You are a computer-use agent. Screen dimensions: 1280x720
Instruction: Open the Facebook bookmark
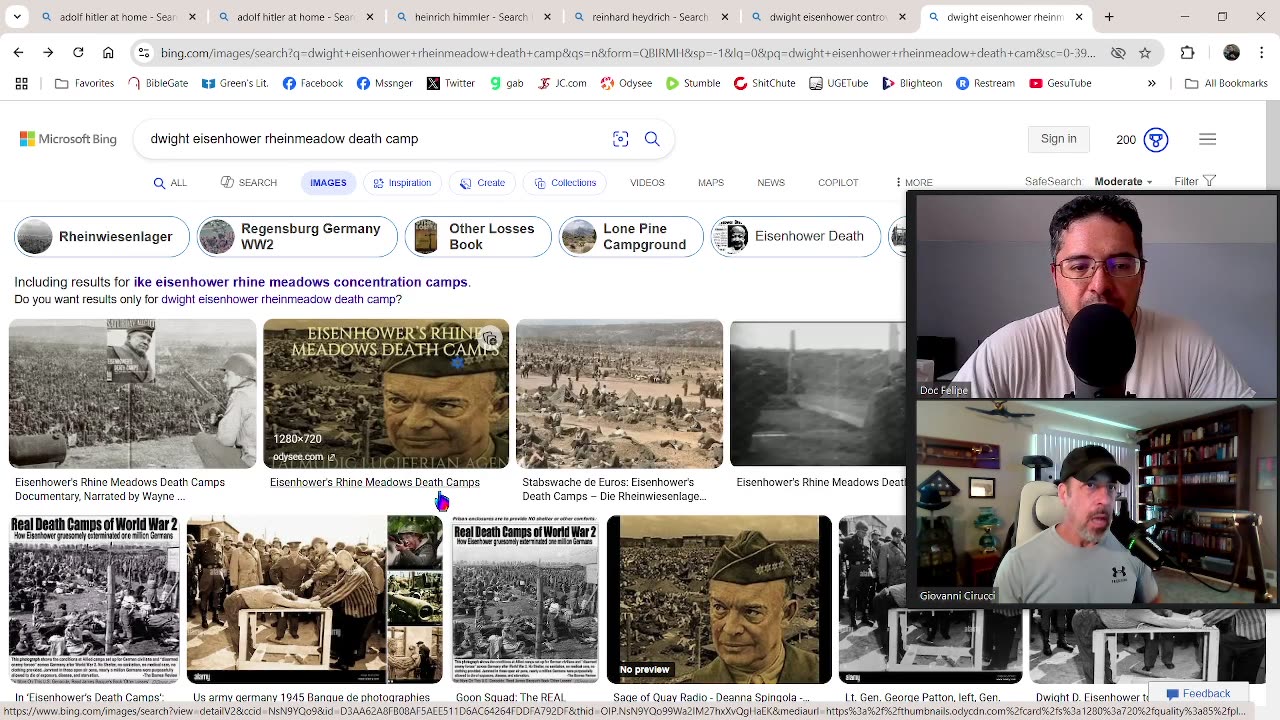[x=312, y=83]
